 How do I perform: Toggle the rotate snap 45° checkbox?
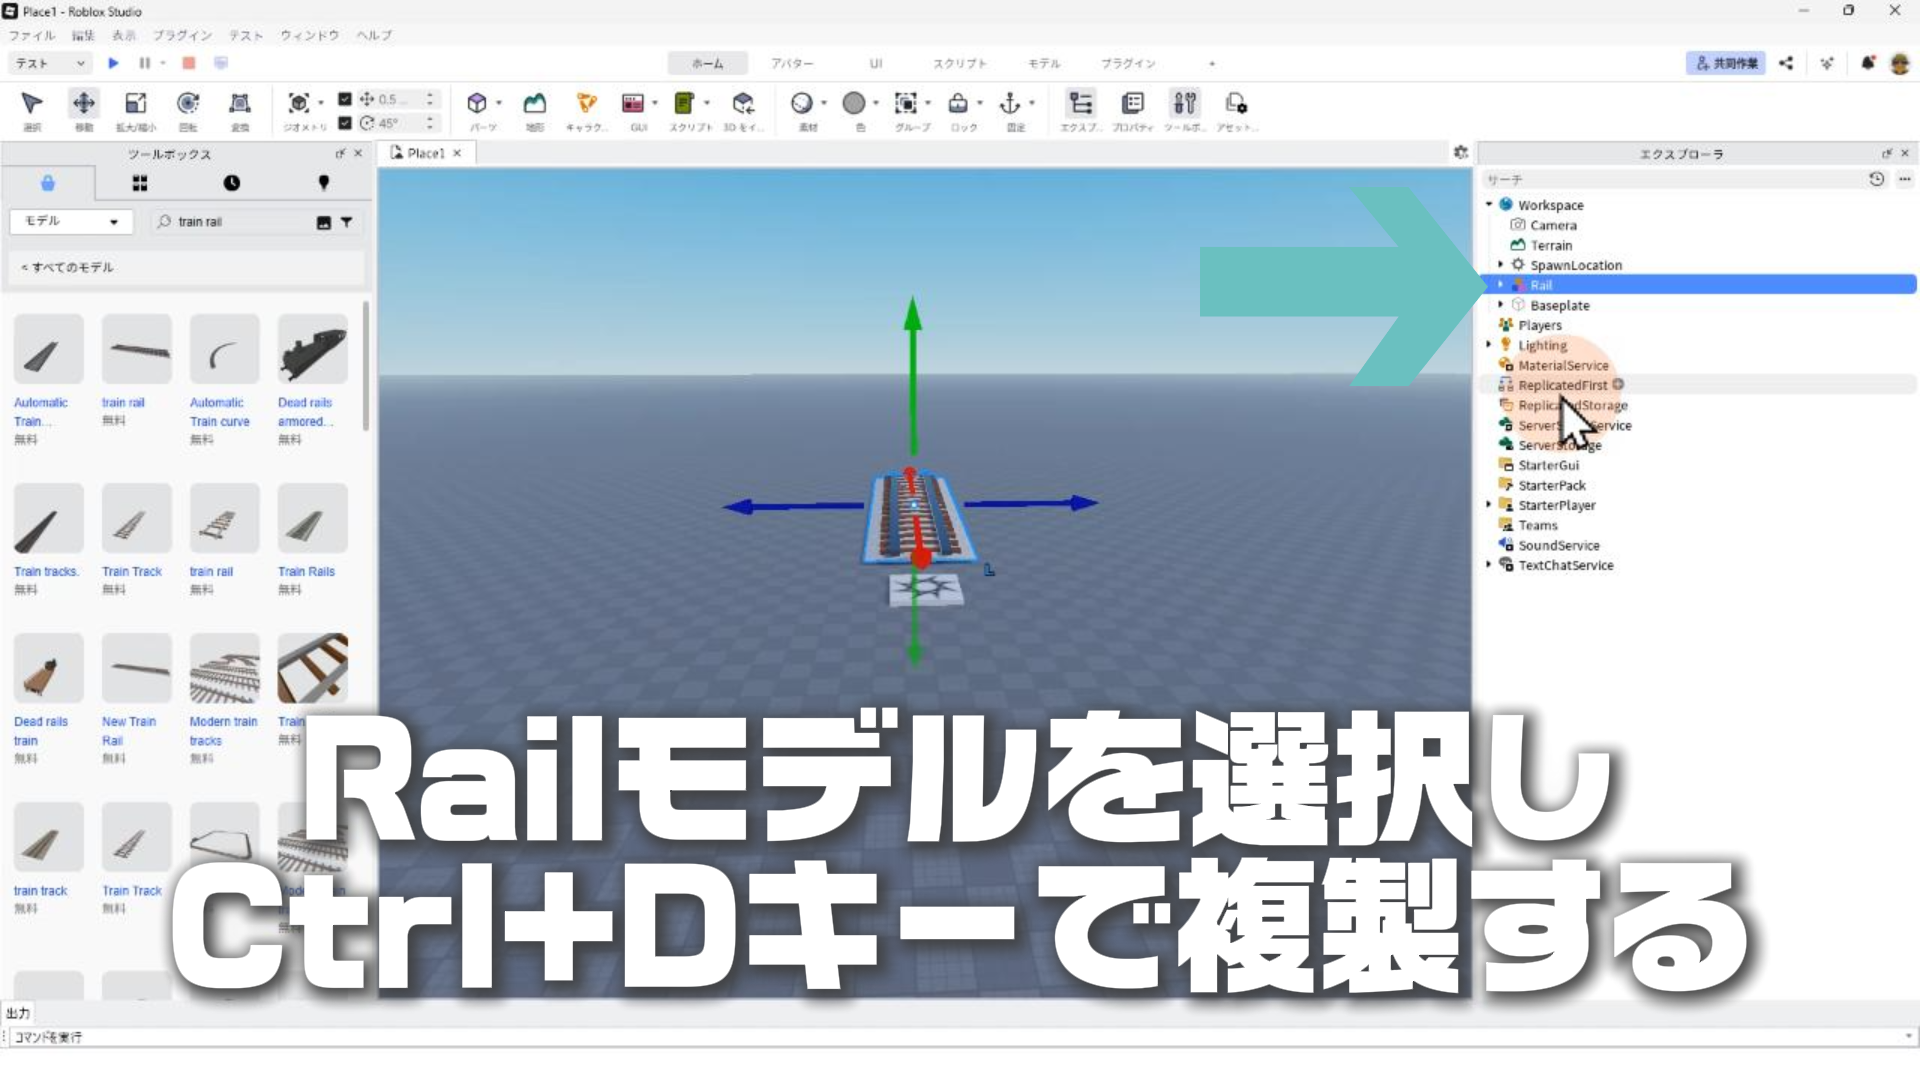tap(345, 123)
